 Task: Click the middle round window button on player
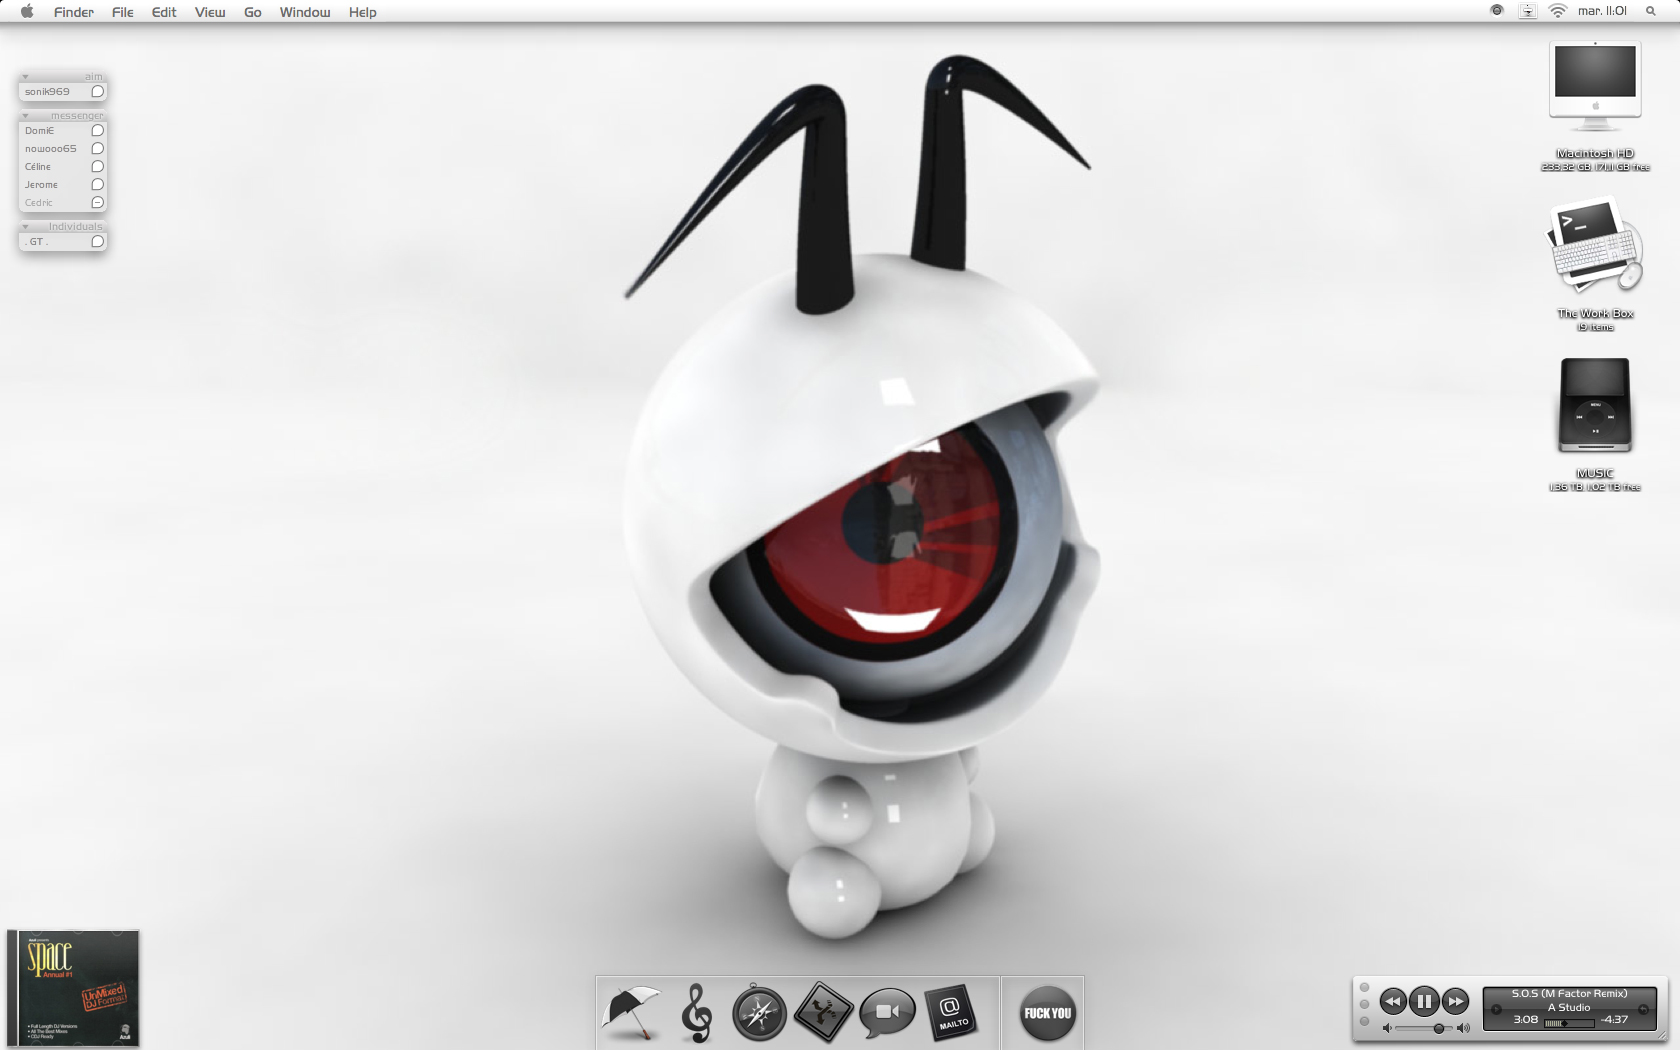(x=1364, y=1004)
